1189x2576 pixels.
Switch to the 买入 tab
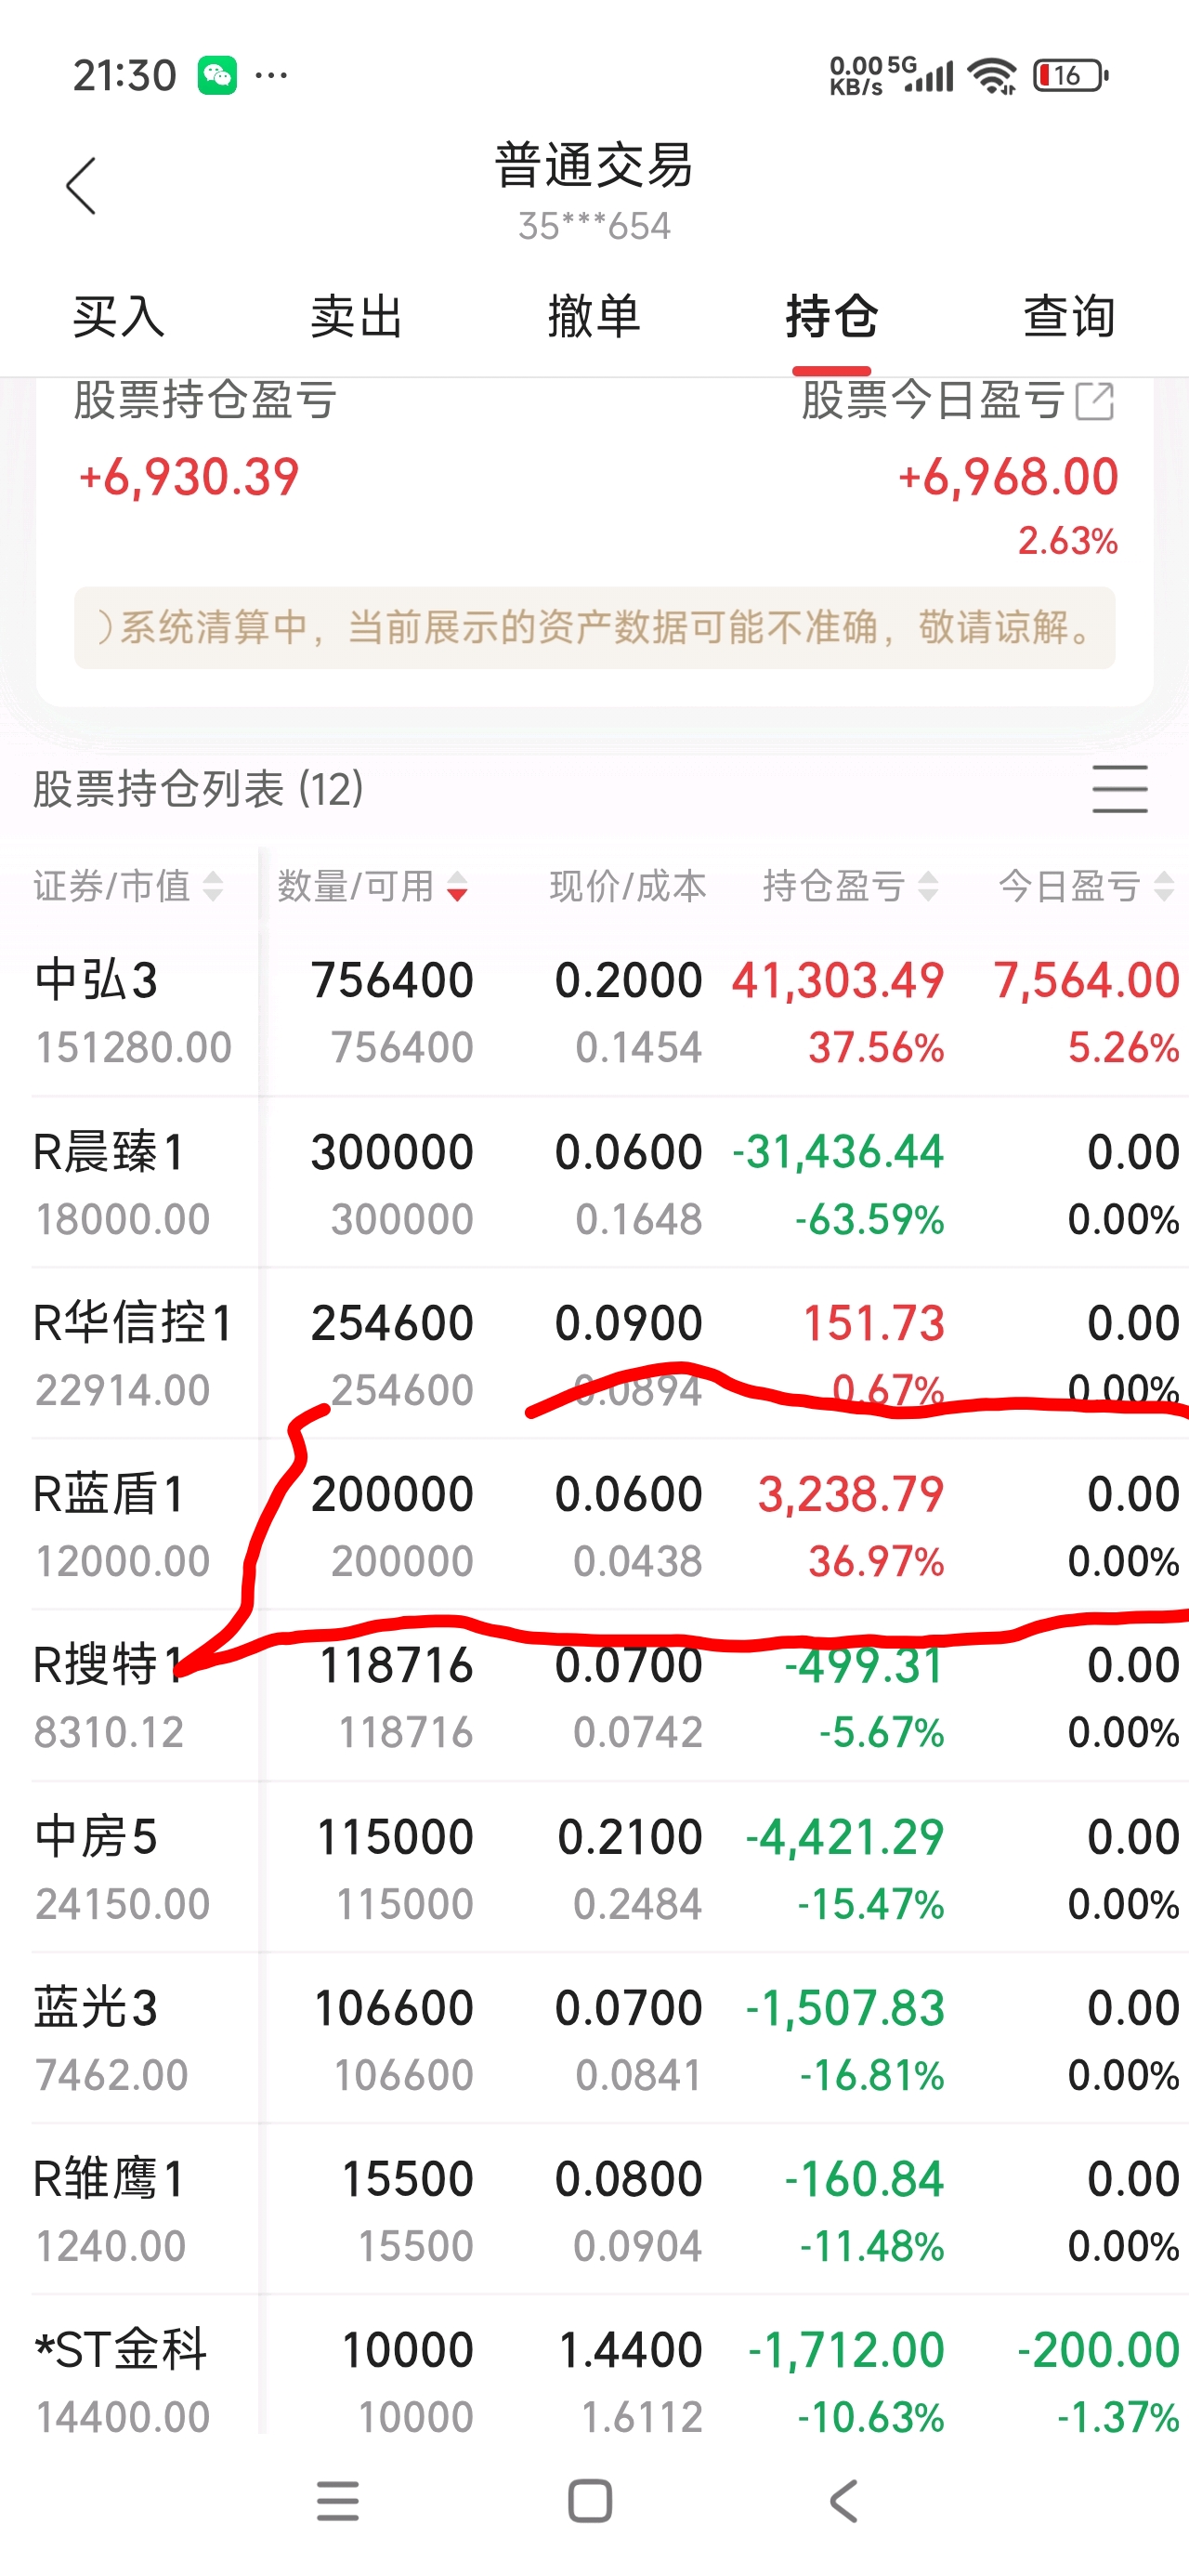(118, 317)
